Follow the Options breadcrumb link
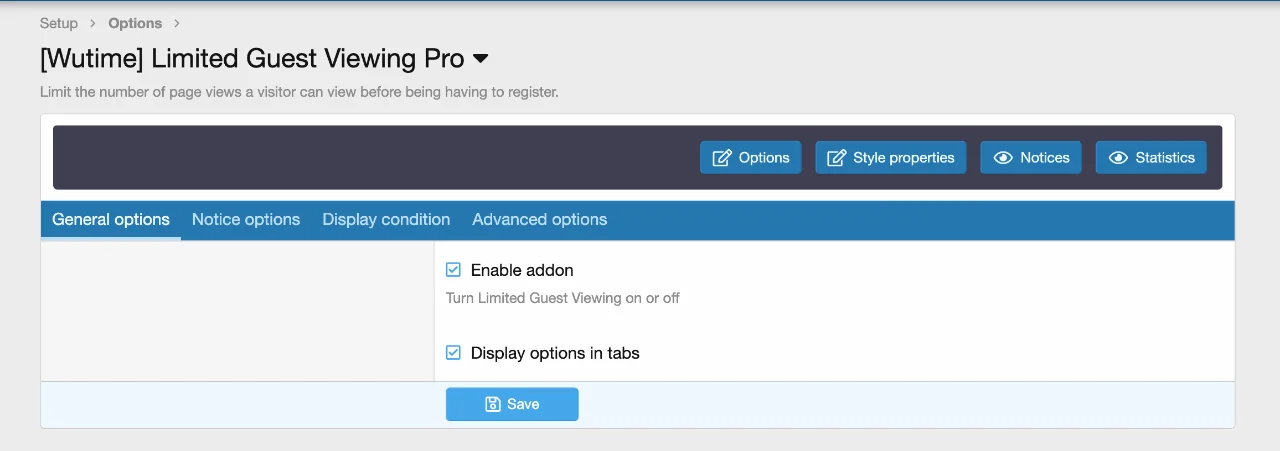Image resolution: width=1280 pixels, height=451 pixels. (135, 23)
